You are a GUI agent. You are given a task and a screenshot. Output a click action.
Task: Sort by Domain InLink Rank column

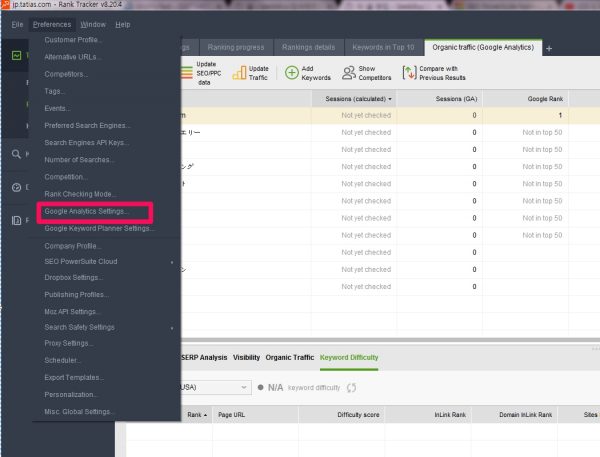(514, 415)
